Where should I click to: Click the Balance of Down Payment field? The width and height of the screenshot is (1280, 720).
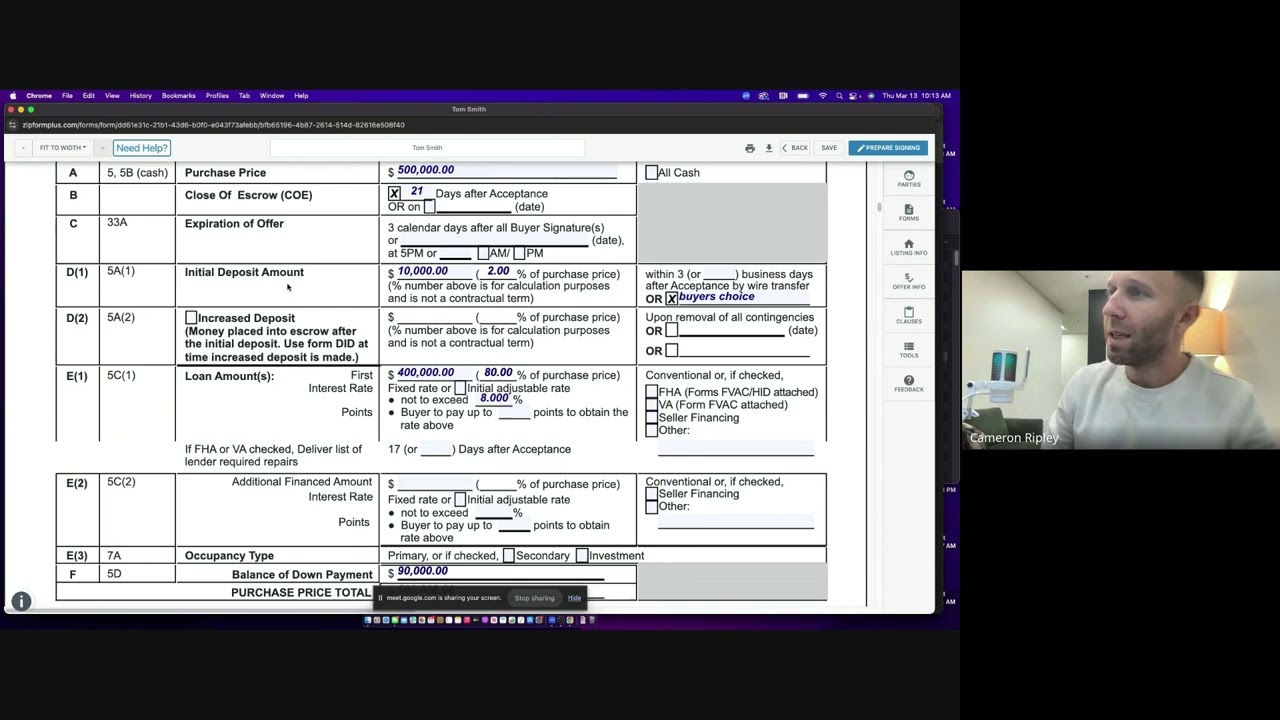(x=500, y=572)
